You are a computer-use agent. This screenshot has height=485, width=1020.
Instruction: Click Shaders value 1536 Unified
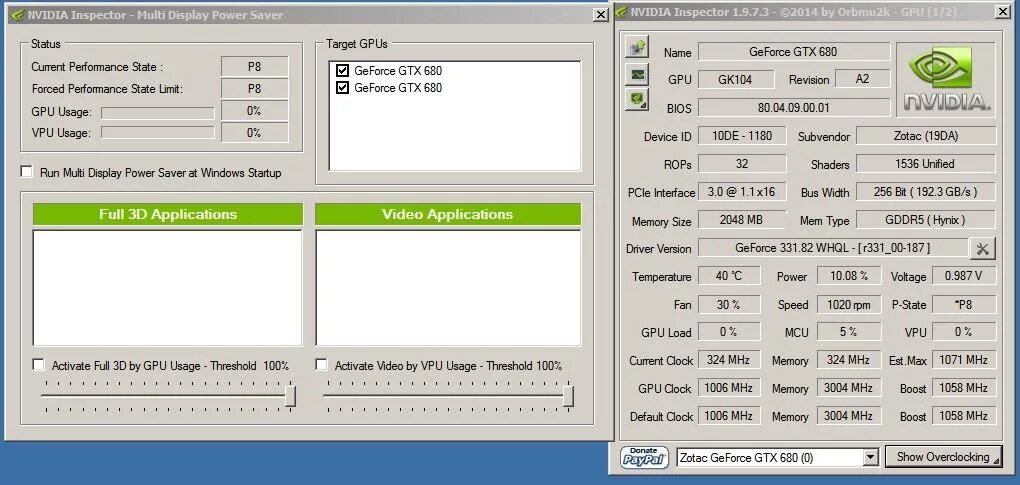tap(926, 164)
